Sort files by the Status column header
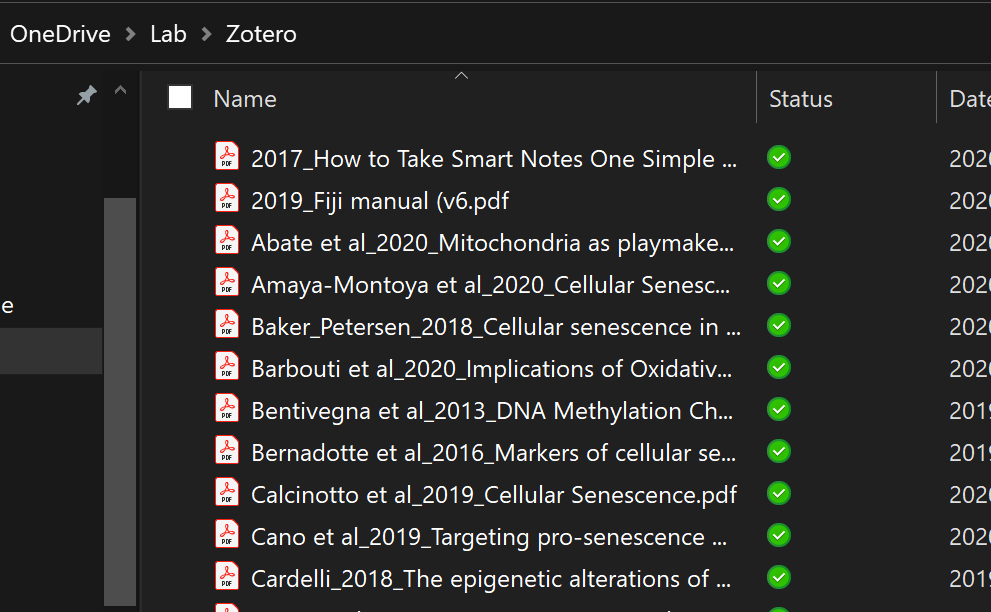This screenshot has height=612, width=991. point(801,99)
